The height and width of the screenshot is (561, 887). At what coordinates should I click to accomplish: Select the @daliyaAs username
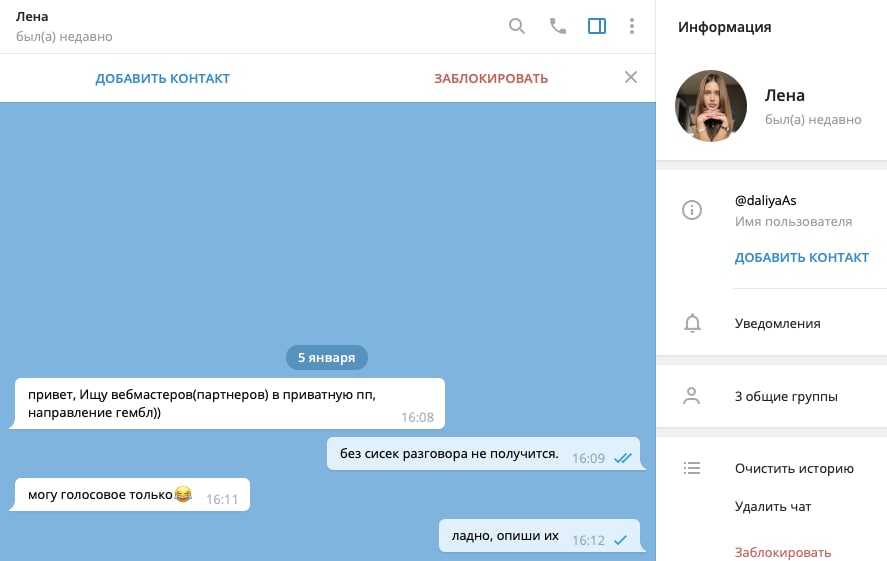765,201
